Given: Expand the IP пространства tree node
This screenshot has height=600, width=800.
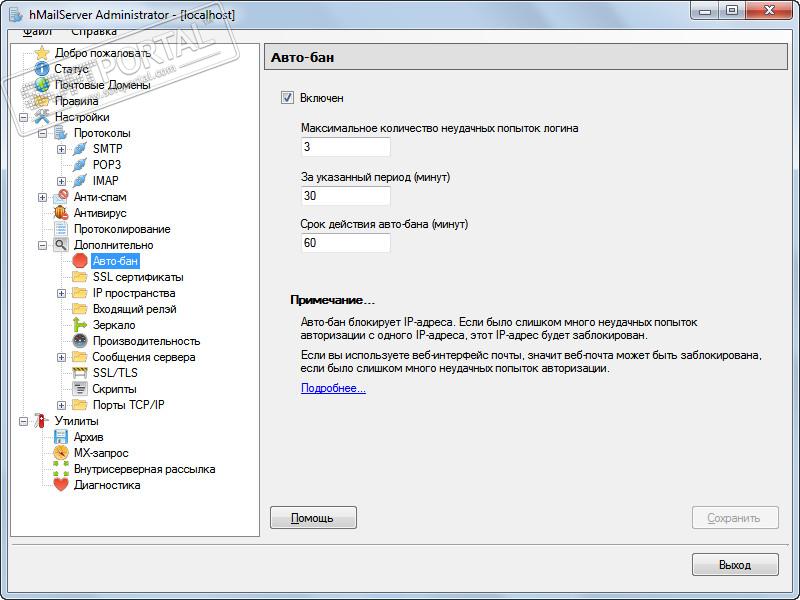Looking at the screenshot, I should pos(61,293).
